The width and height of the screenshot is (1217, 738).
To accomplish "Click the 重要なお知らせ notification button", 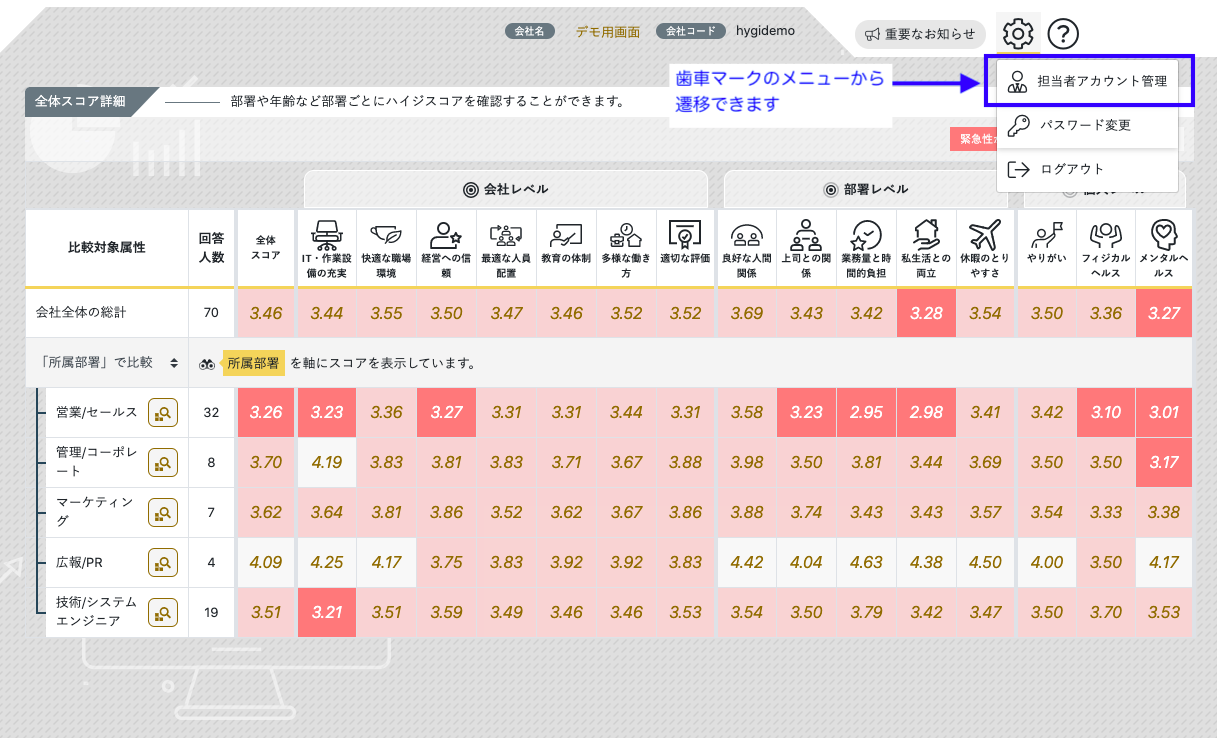I will click(920, 34).
